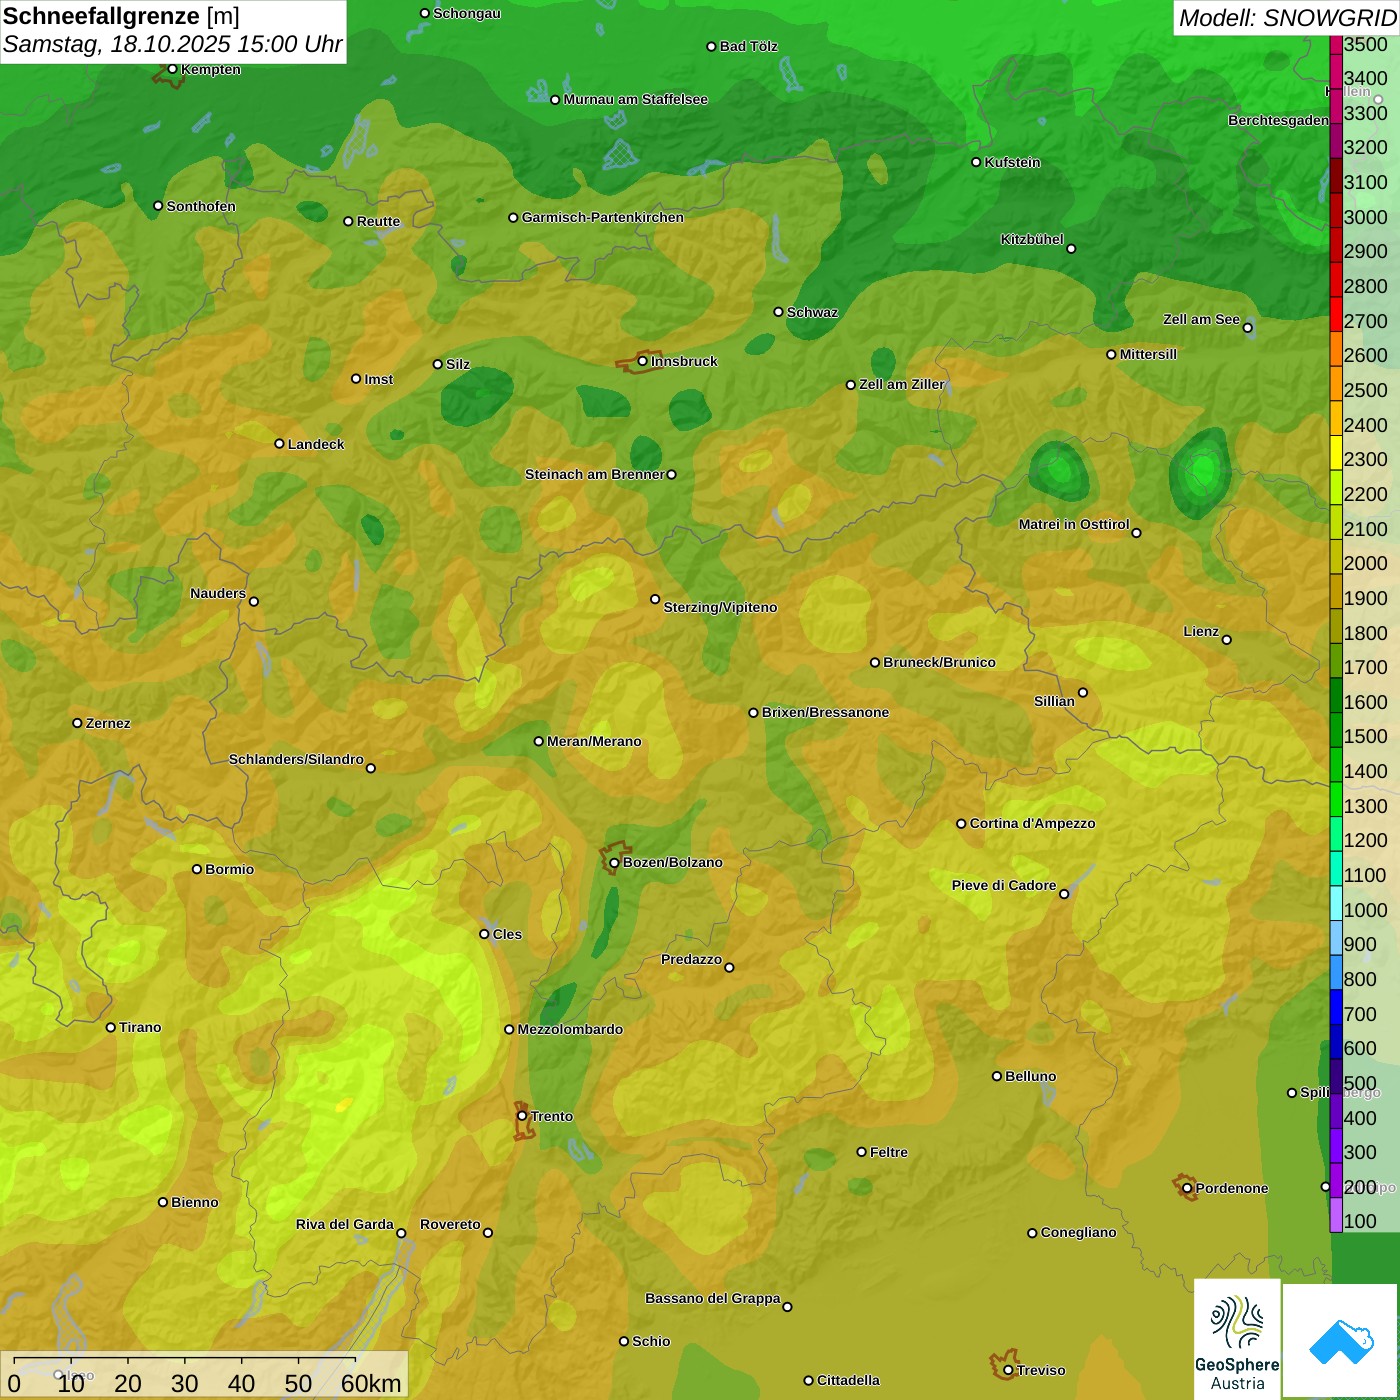Click the Cortina d'Ampezzo label

1033,823
